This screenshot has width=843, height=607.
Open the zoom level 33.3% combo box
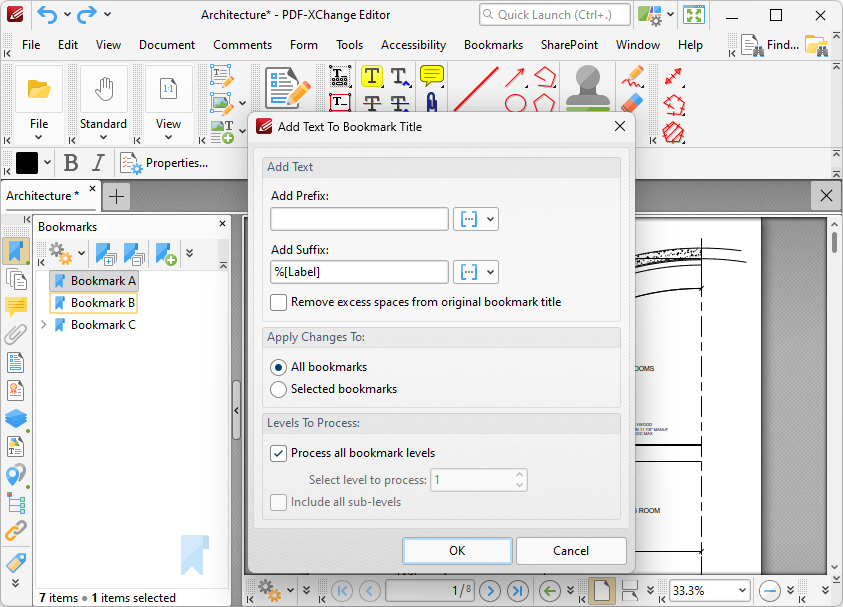click(x=709, y=591)
